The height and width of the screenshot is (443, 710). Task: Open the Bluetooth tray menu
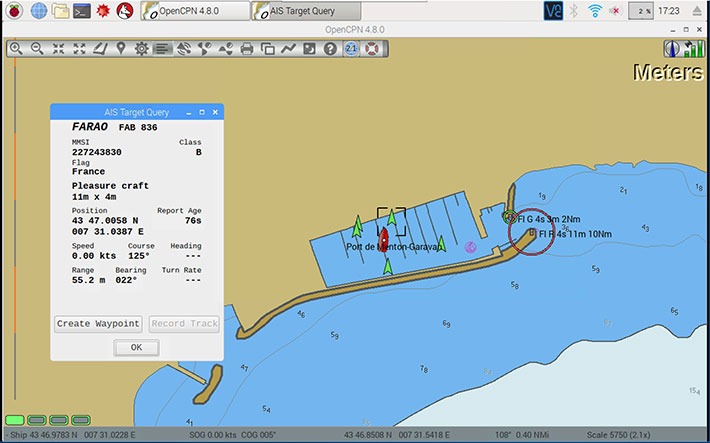(x=574, y=11)
